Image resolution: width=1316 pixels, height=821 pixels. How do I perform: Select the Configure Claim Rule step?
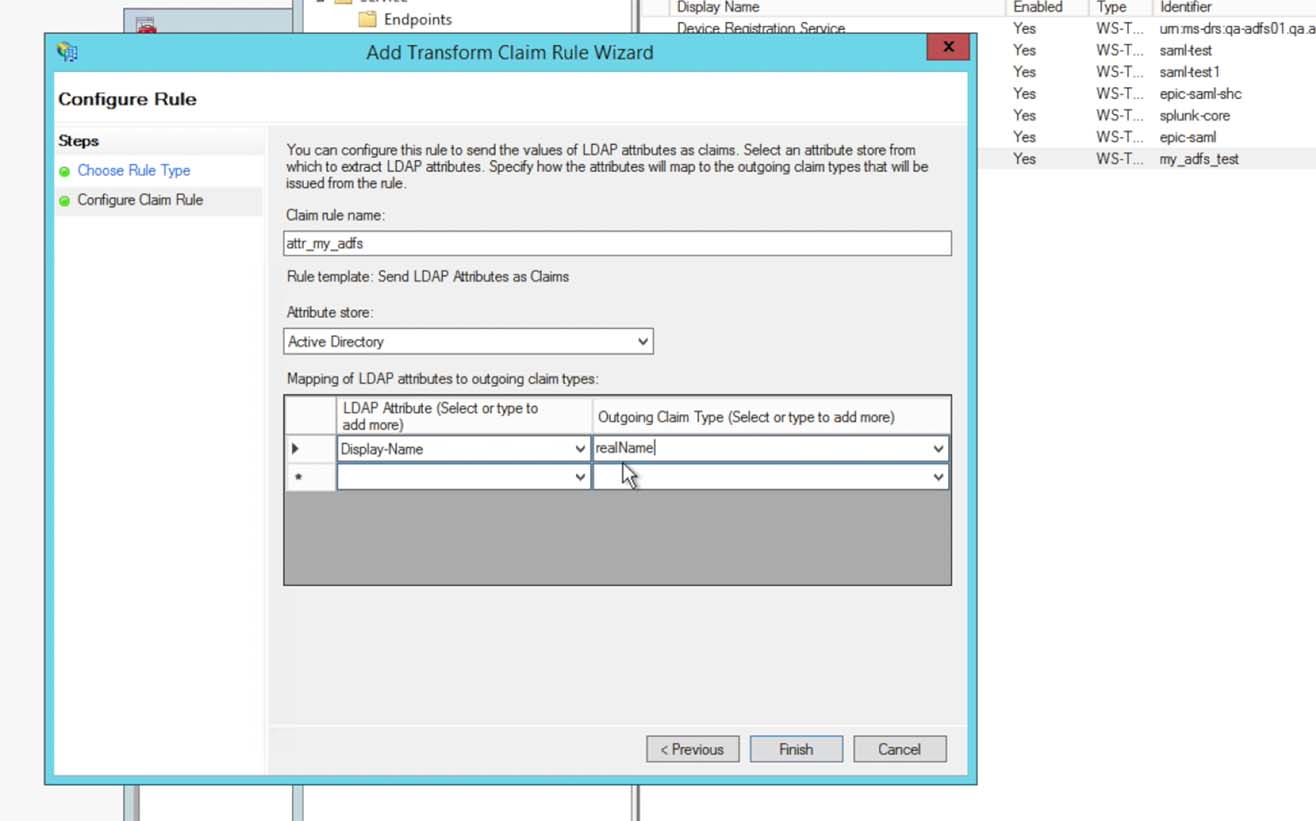coord(140,200)
